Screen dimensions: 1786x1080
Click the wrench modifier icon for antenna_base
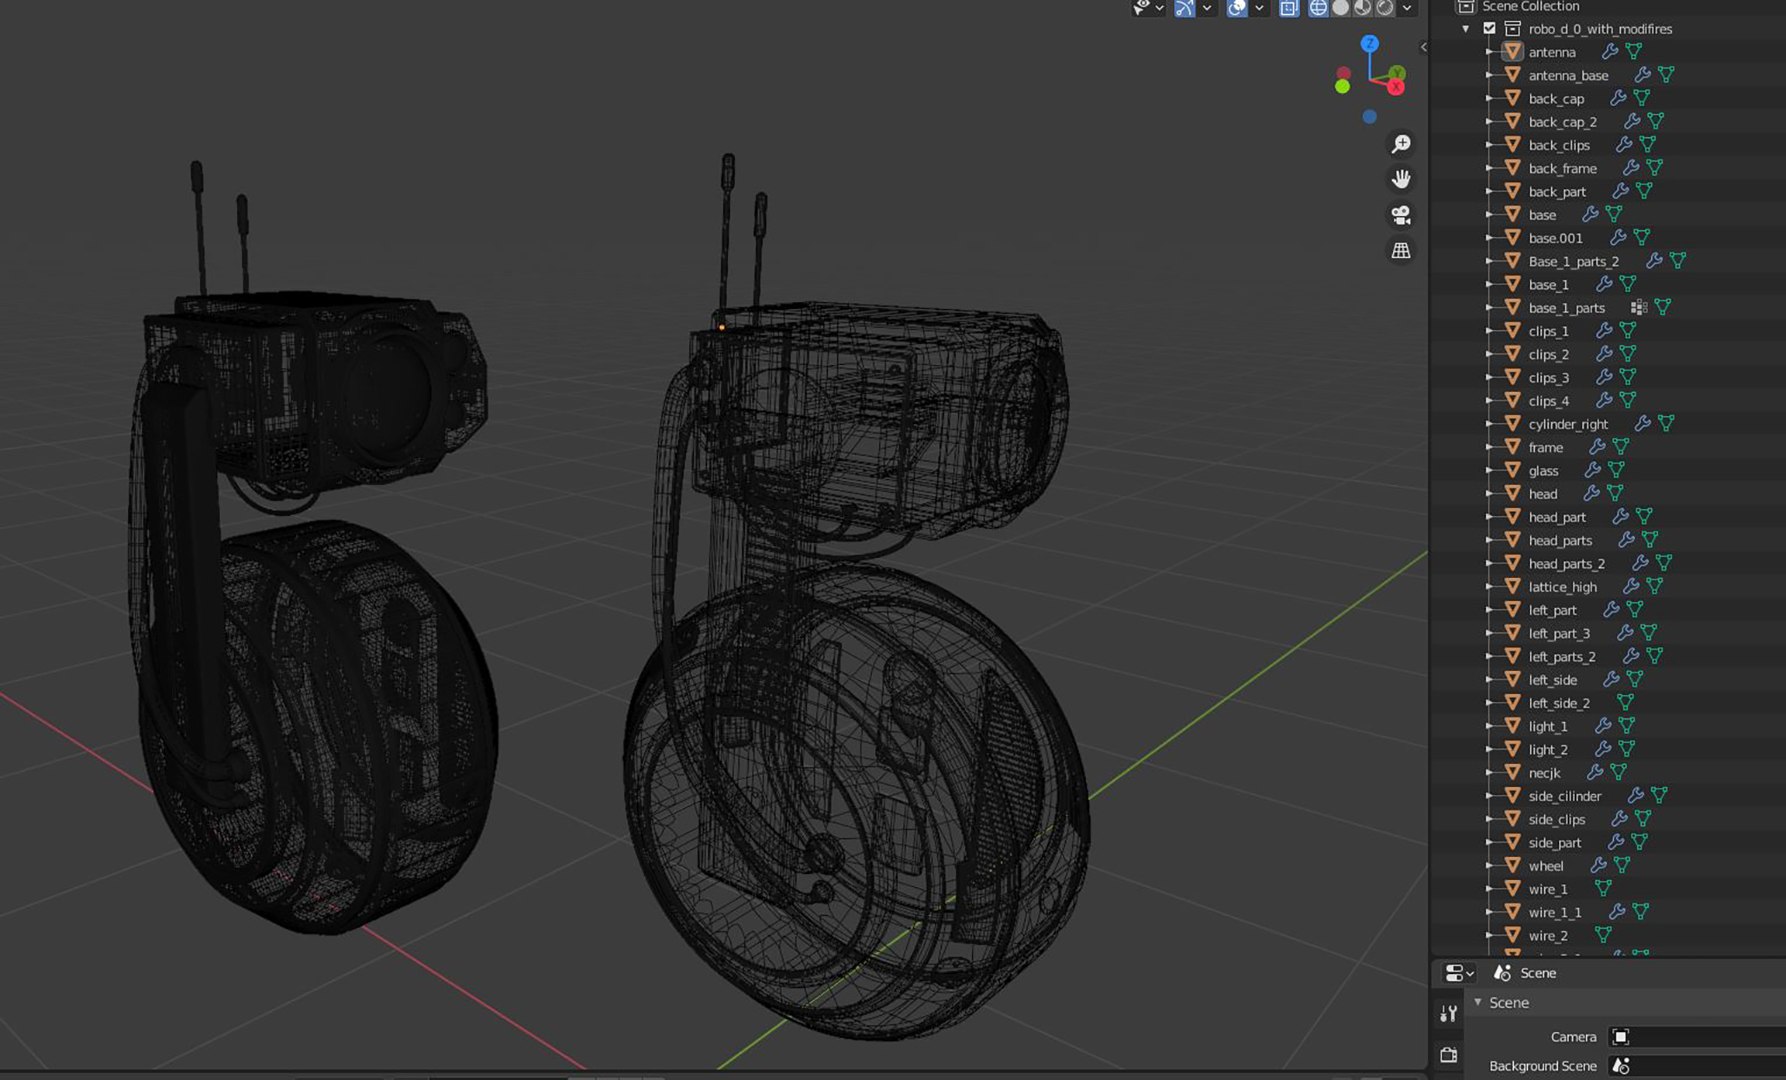click(1642, 75)
